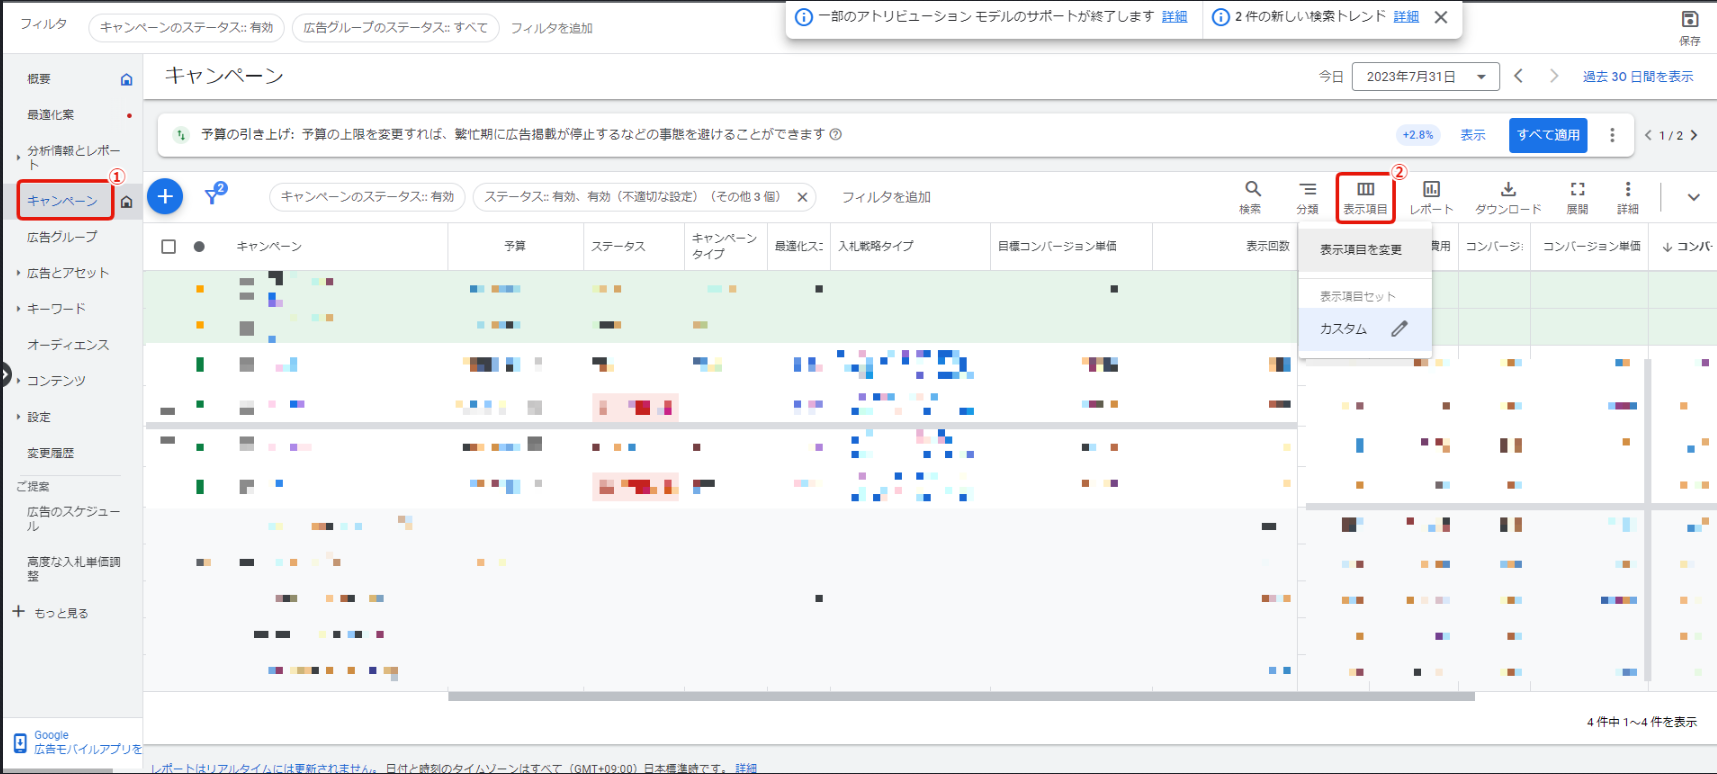Image resolution: width=1717 pixels, height=774 pixels.
Task: Open the 2023年7月31日 date dropdown
Action: tap(1425, 77)
